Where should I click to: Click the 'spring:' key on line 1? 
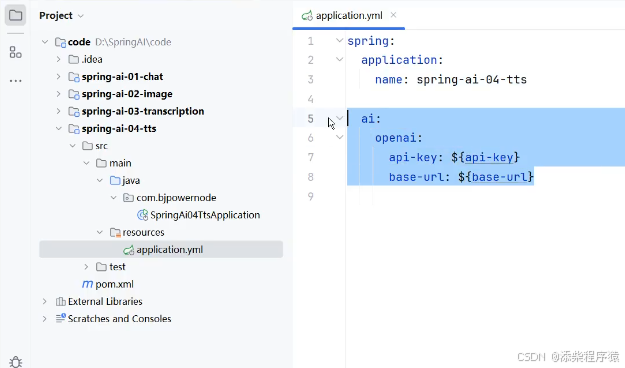[371, 41]
